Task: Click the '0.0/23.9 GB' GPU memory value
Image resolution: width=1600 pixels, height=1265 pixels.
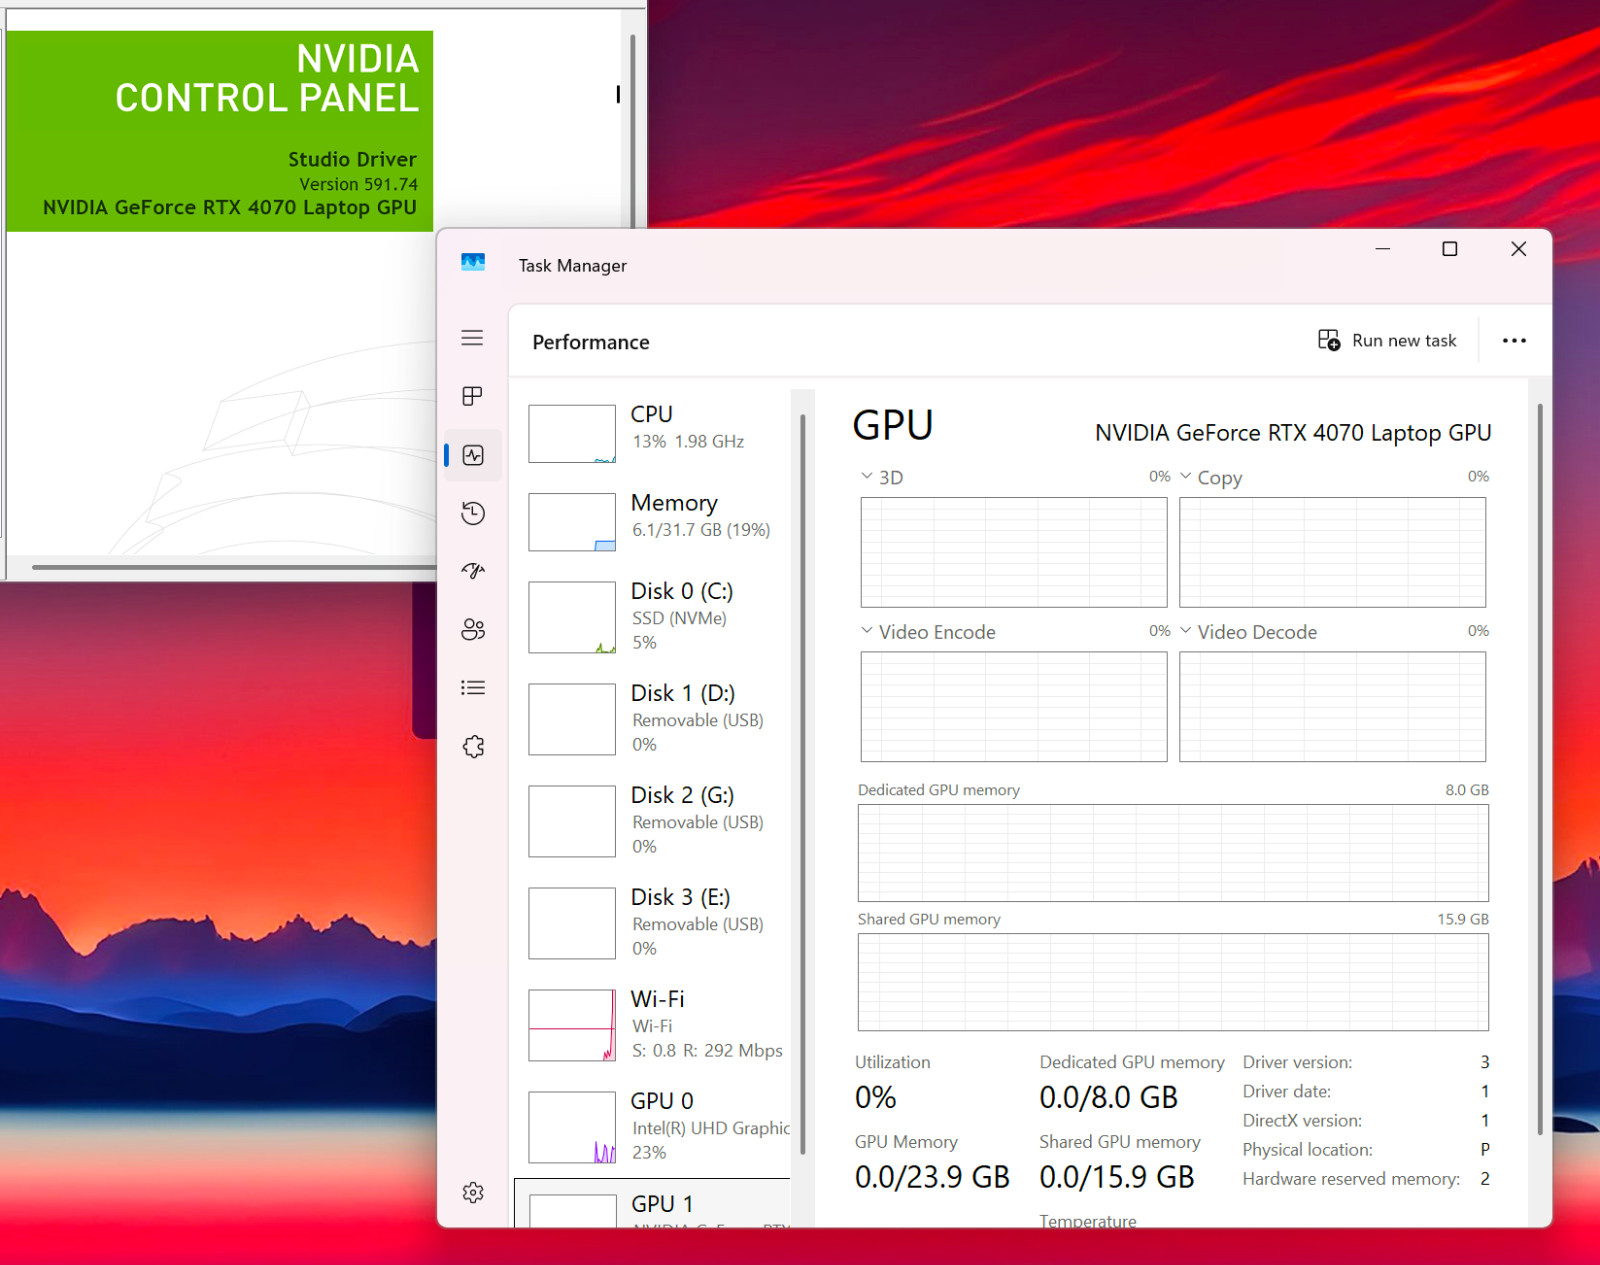Action: (932, 1177)
